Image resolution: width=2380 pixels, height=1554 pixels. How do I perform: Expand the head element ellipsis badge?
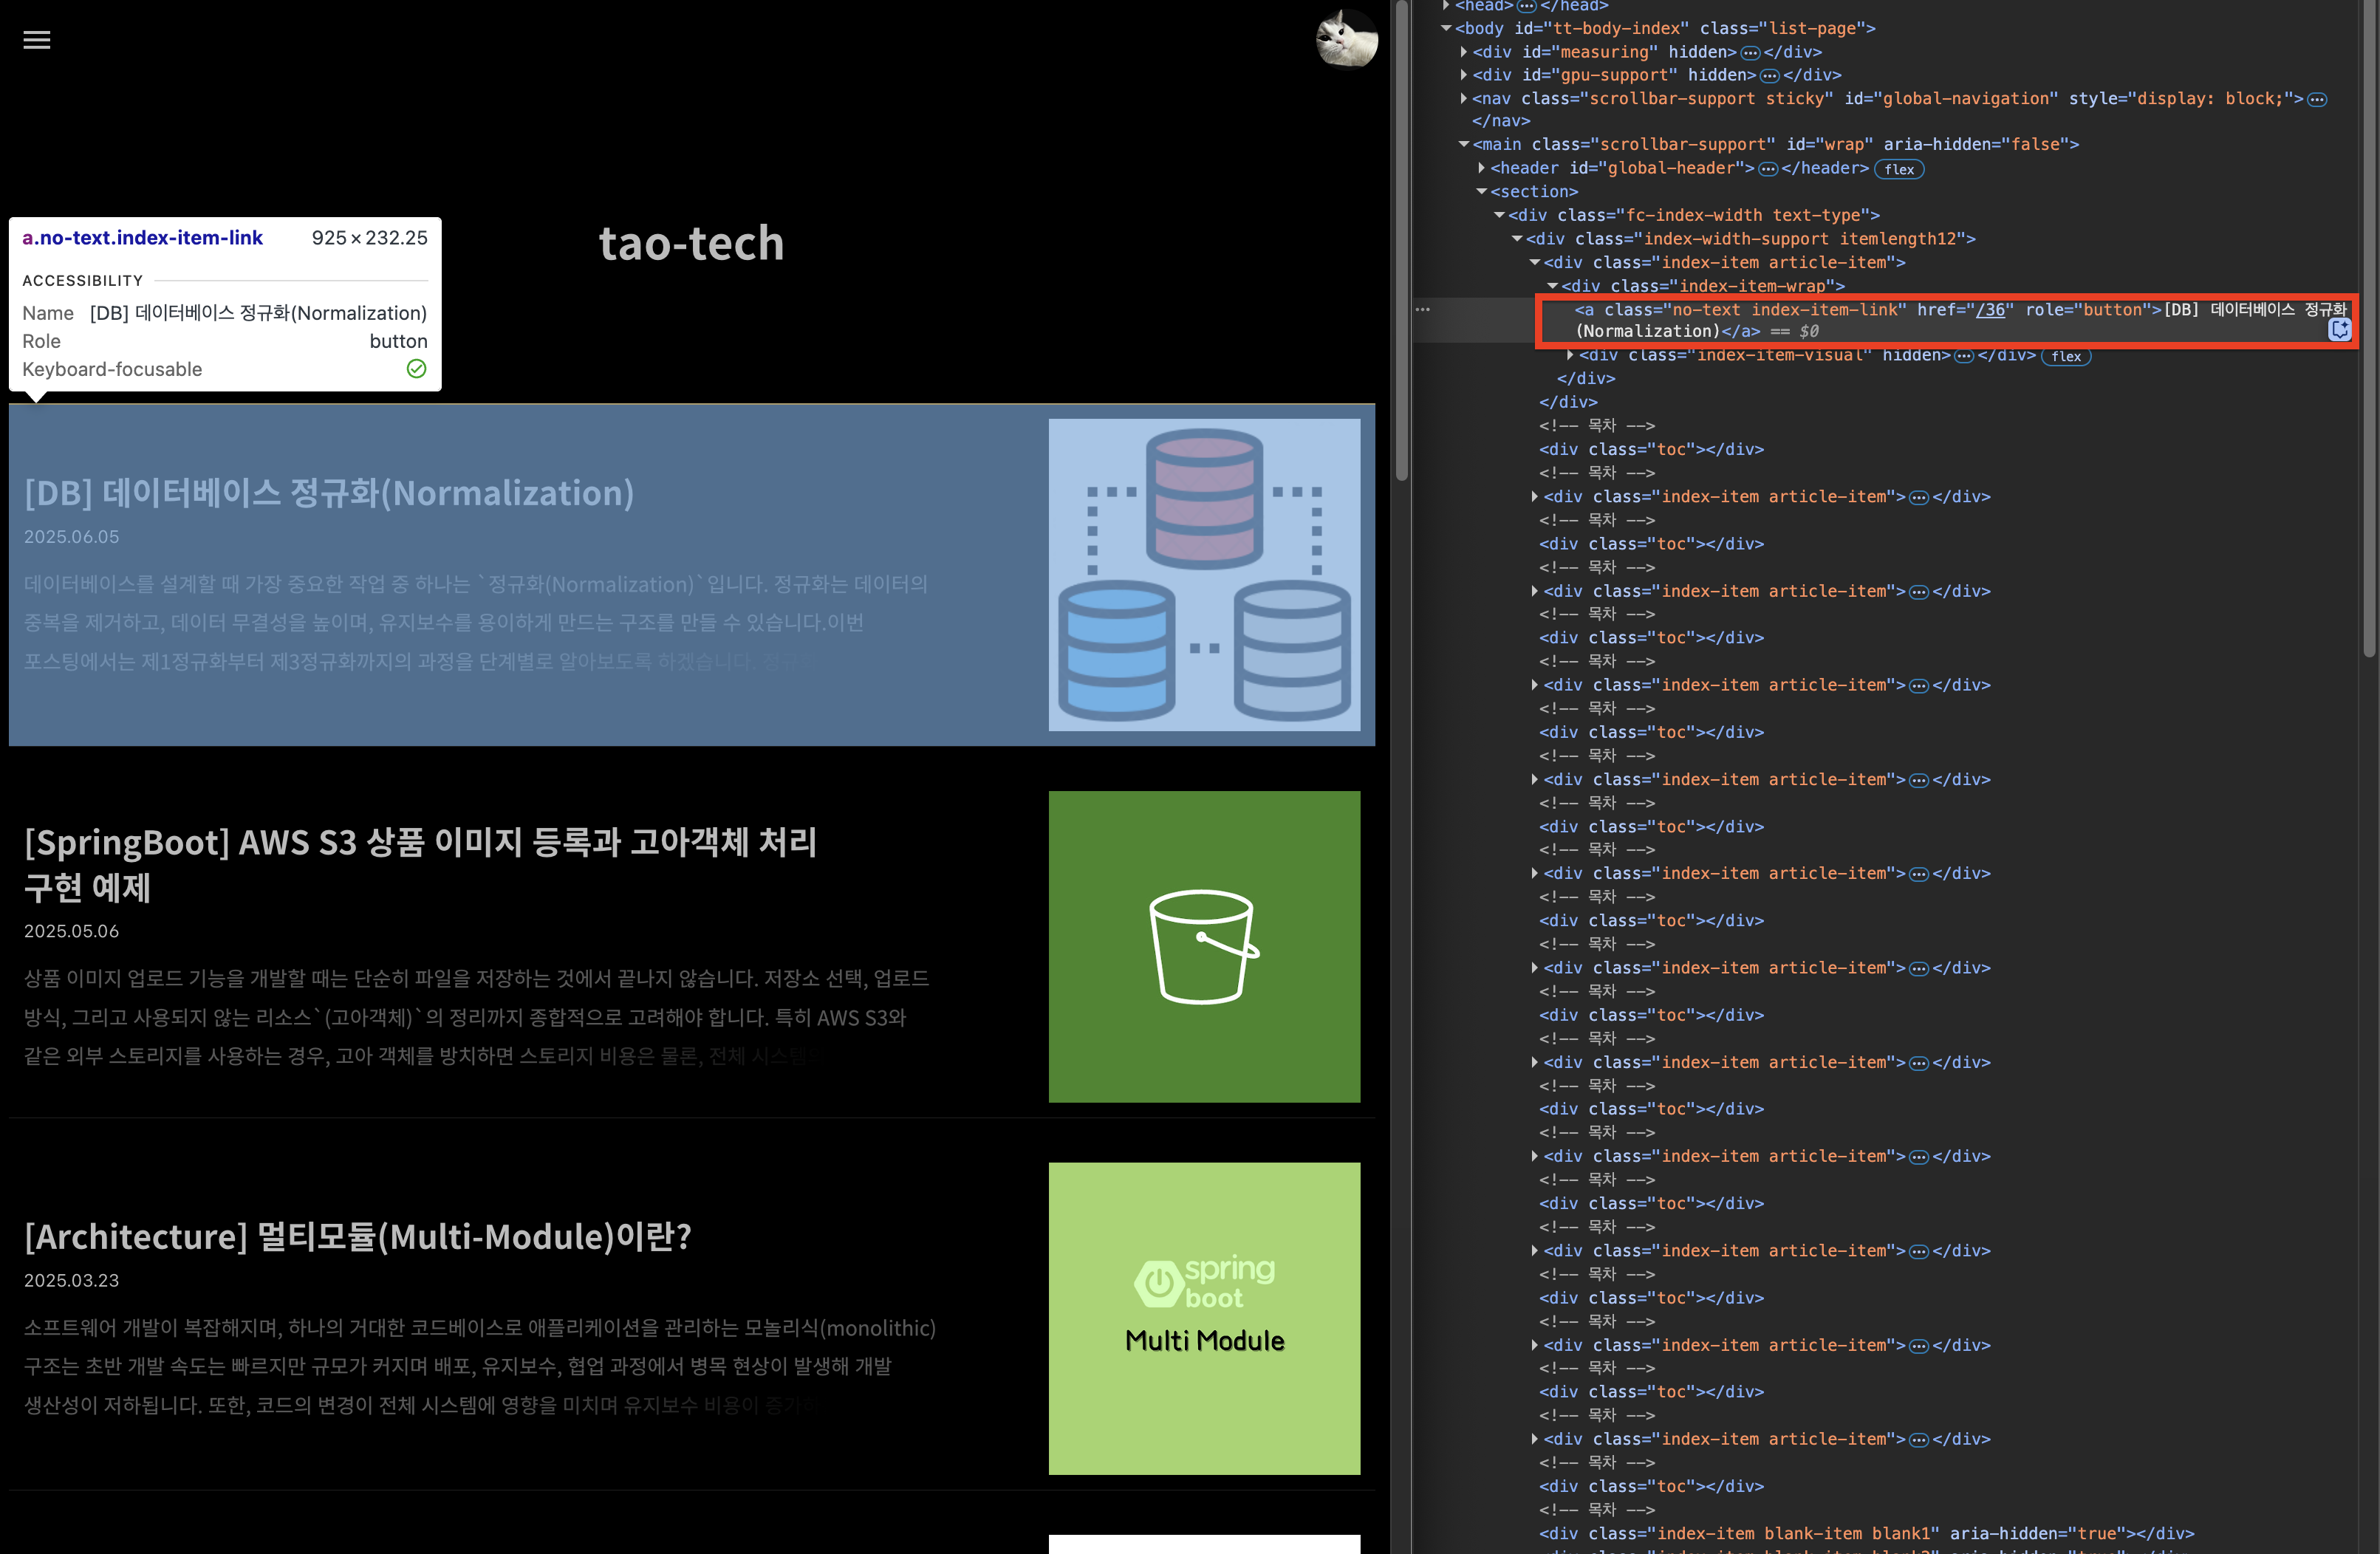[x=1526, y=6]
